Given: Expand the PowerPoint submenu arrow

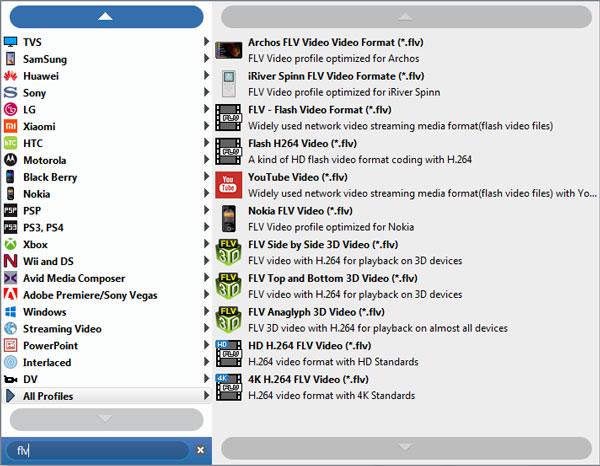Looking at the screenshot, I should click(206, 345).
